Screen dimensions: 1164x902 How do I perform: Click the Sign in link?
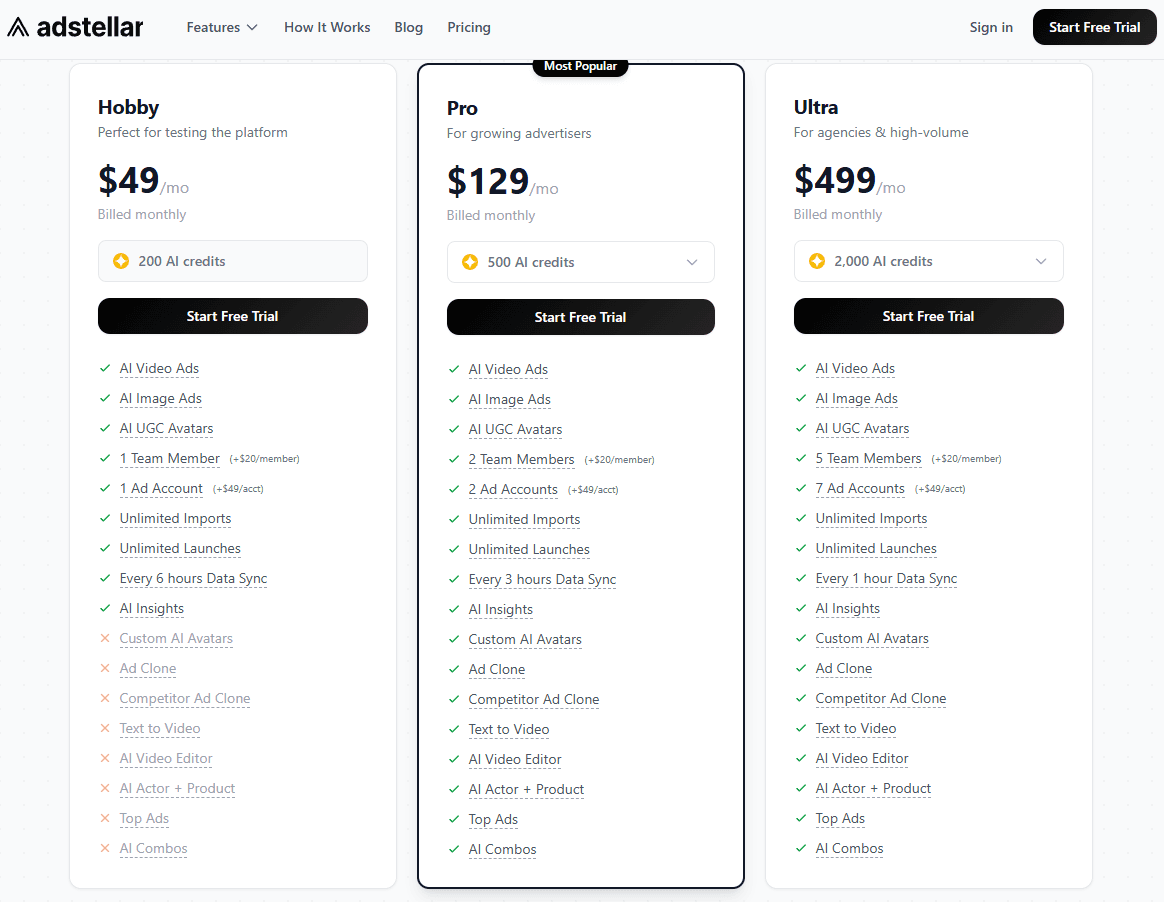pyautogui.click(x=990, y=27)
